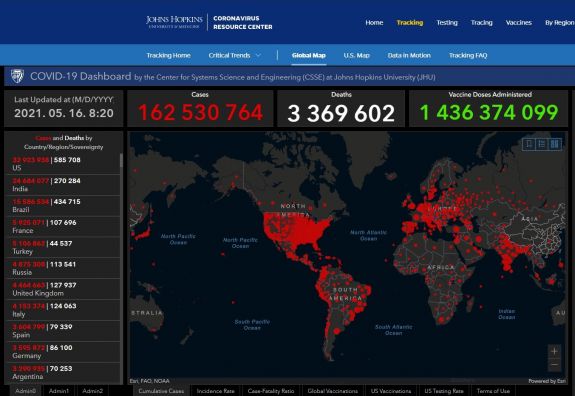The image size is (575, 396).
Task: Click the Powered by Esri attribution
Action: [547, 381]
